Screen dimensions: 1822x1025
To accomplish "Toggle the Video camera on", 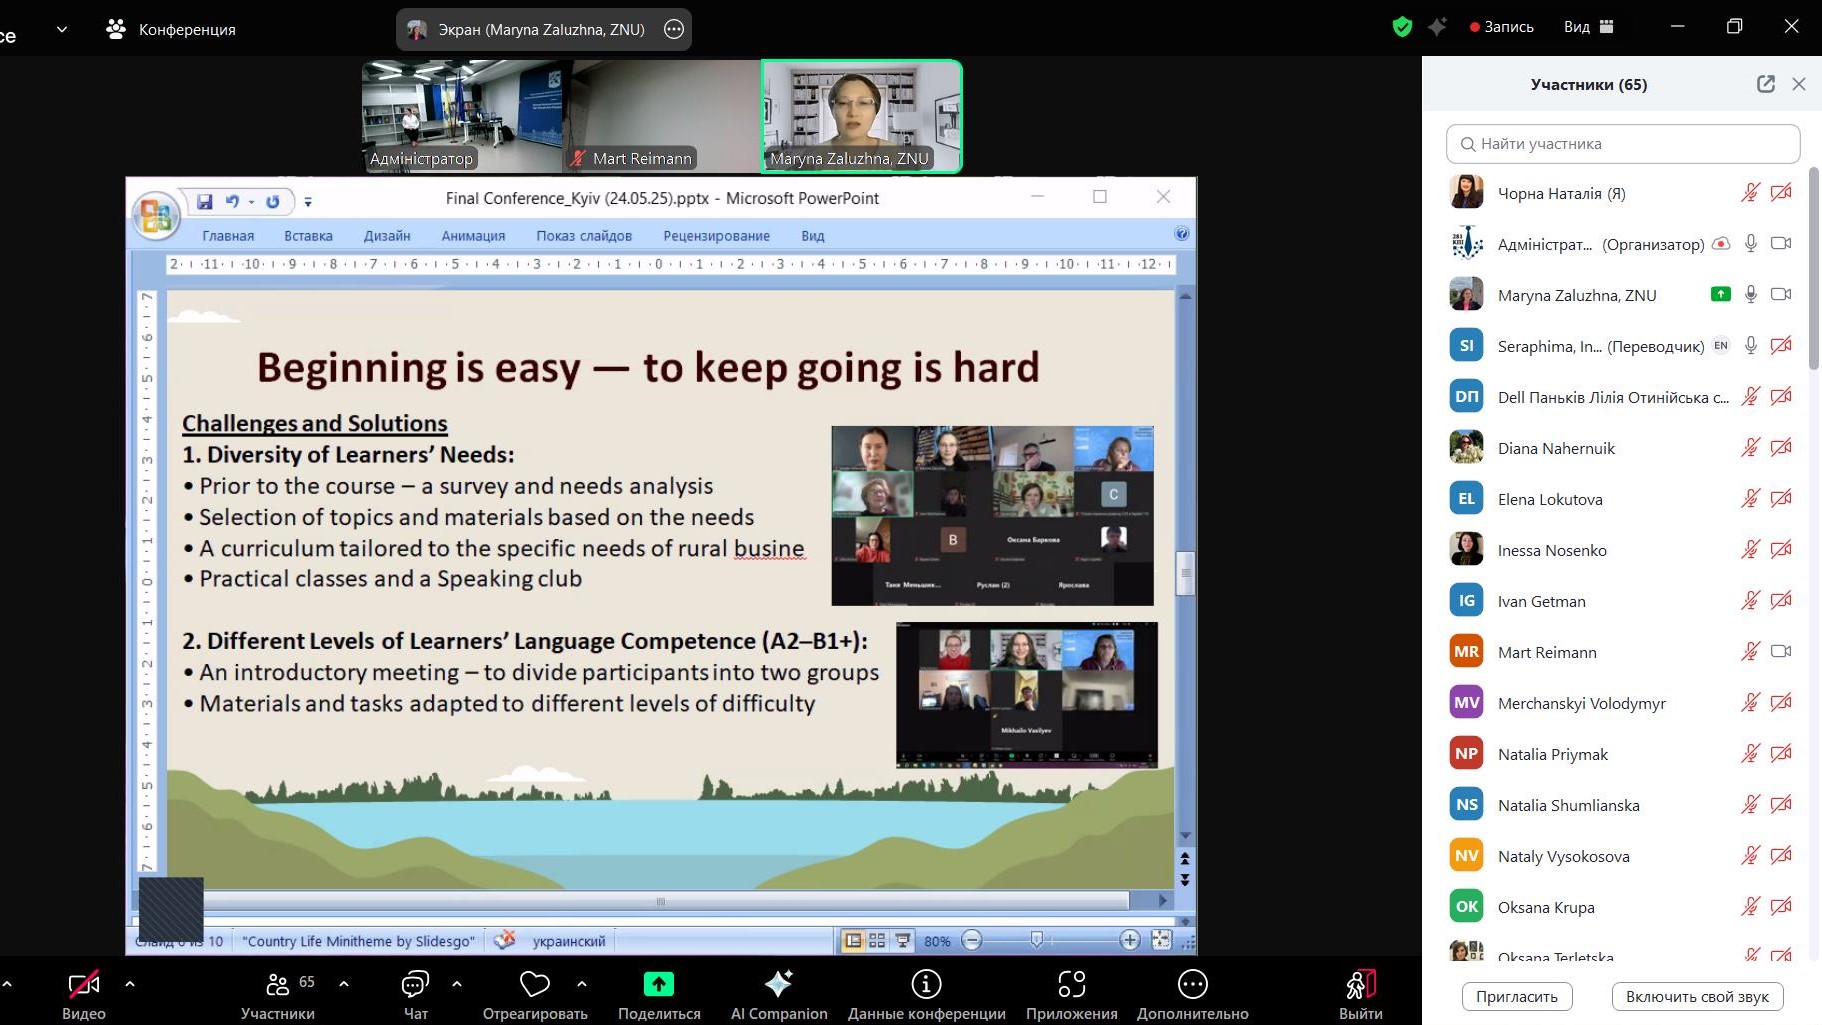I will (x=83, y=985).
